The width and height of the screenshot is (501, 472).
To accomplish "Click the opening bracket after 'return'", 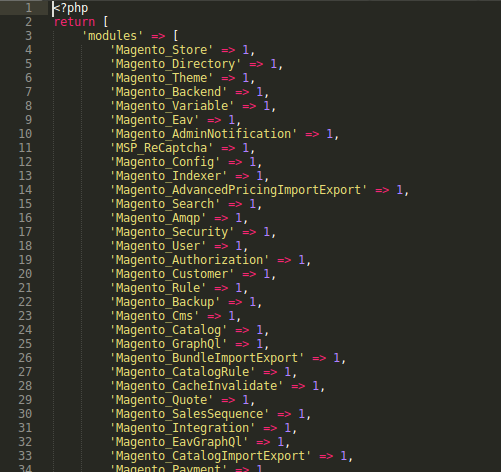I will coord(106,22).
